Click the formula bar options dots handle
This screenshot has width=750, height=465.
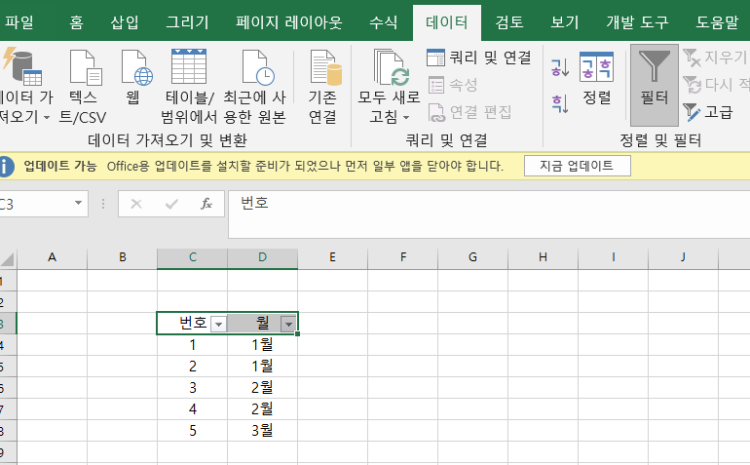point(103,204)
